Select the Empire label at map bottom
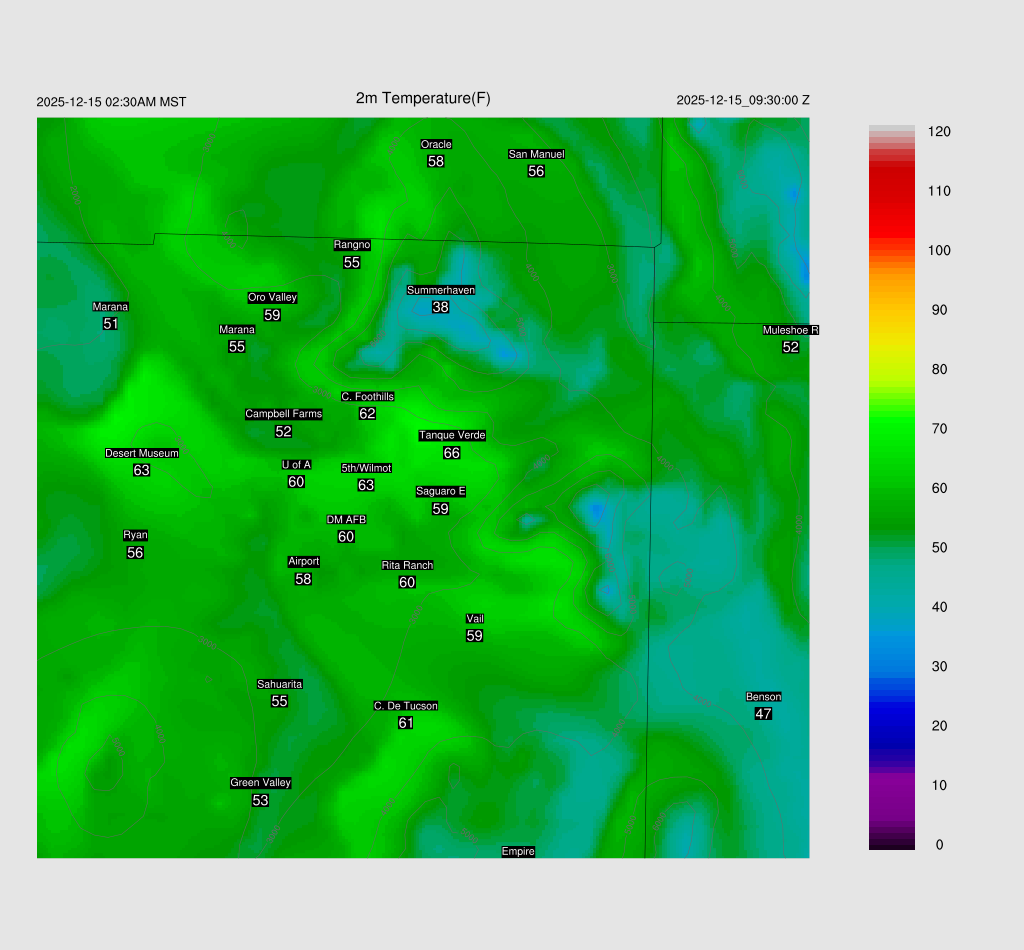Screen dimensions: 1024x950 tap(518, 851)
